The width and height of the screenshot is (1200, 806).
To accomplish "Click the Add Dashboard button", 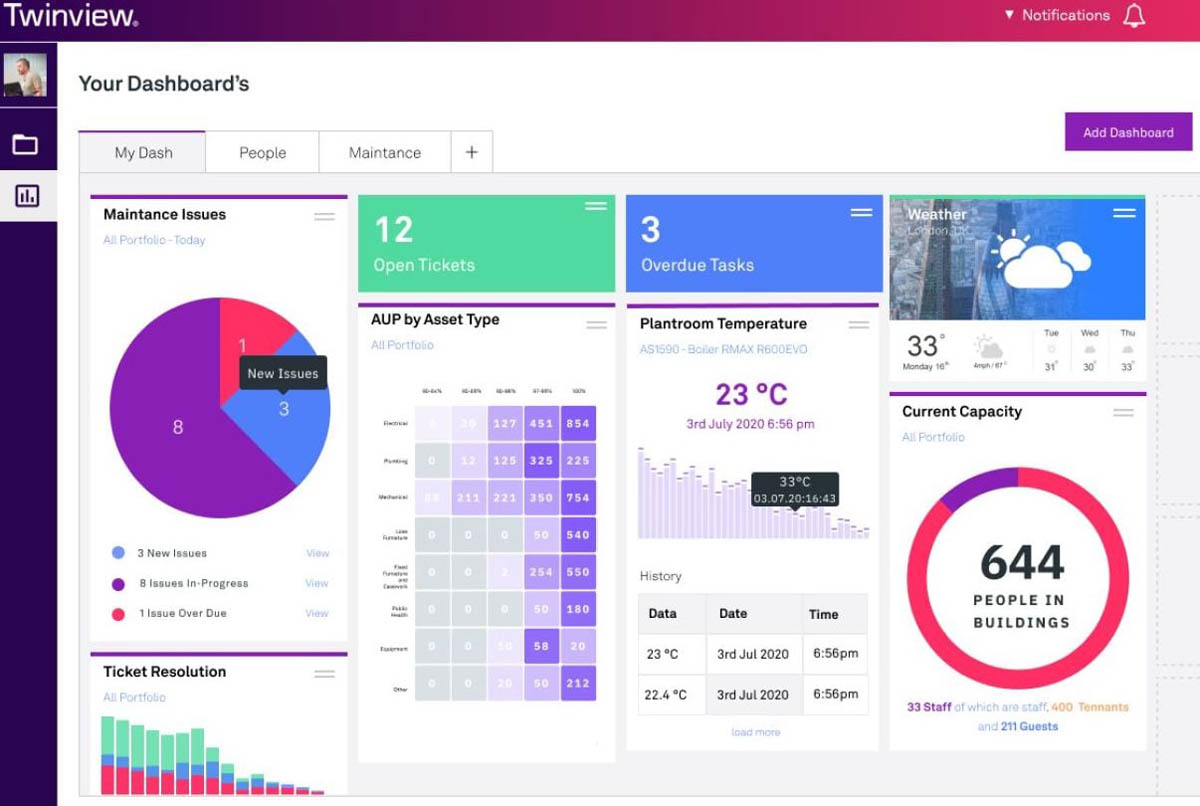I will 1129,132.
